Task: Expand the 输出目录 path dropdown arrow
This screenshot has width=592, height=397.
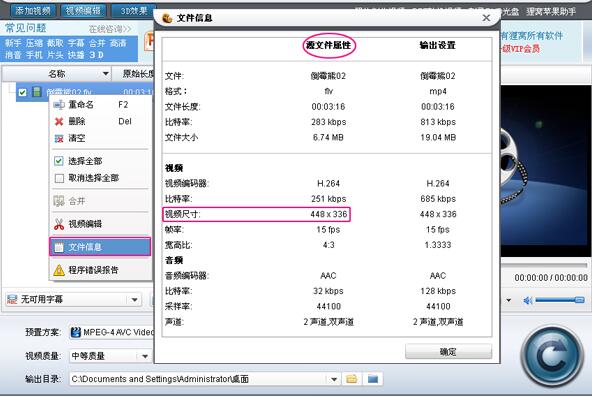Action: pyautogui.click(x=334, y=379)
